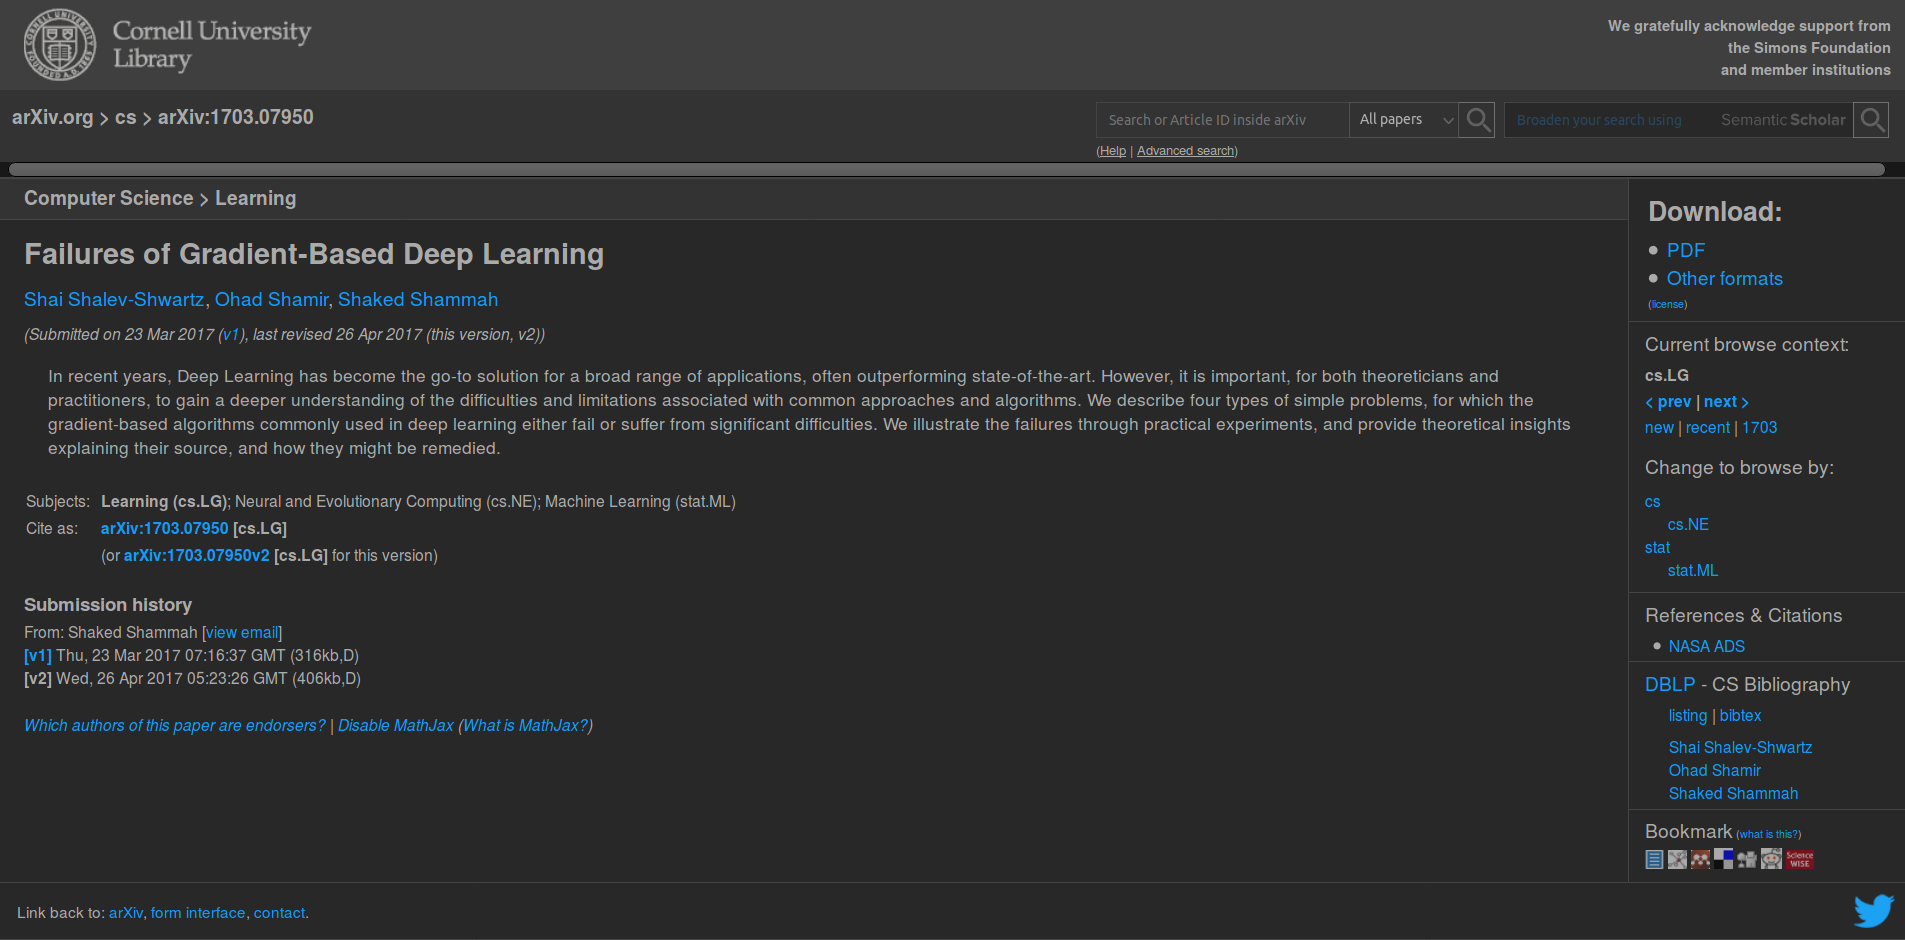Run the Semantic Scholar search icon
The width and height of the screenshot is (1905, 940).
(1871, 119)
